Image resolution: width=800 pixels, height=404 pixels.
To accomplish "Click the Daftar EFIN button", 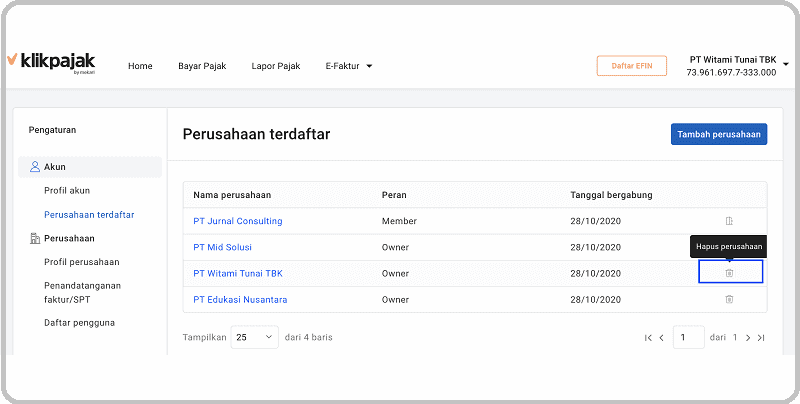I will (632, 66).
